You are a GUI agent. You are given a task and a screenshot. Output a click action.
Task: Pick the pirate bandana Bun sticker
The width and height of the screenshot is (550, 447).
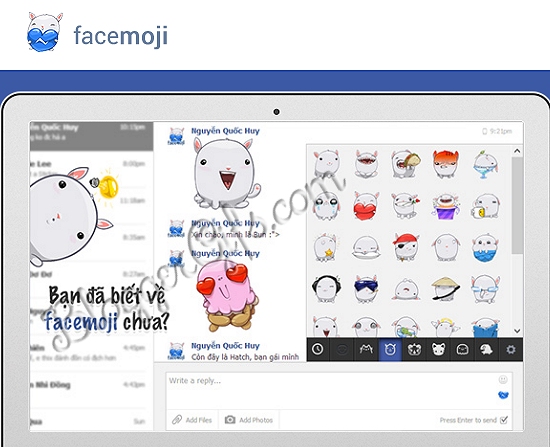406,247
